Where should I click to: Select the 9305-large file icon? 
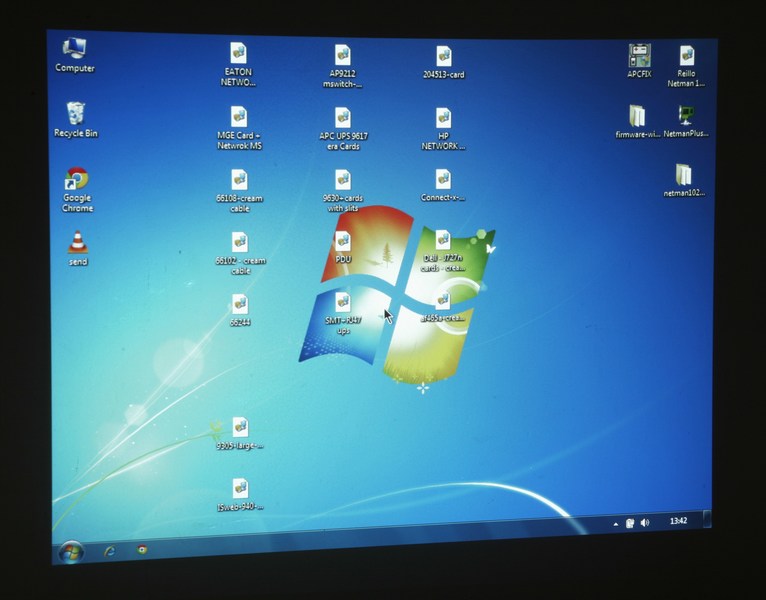click(x=240, y=433)
